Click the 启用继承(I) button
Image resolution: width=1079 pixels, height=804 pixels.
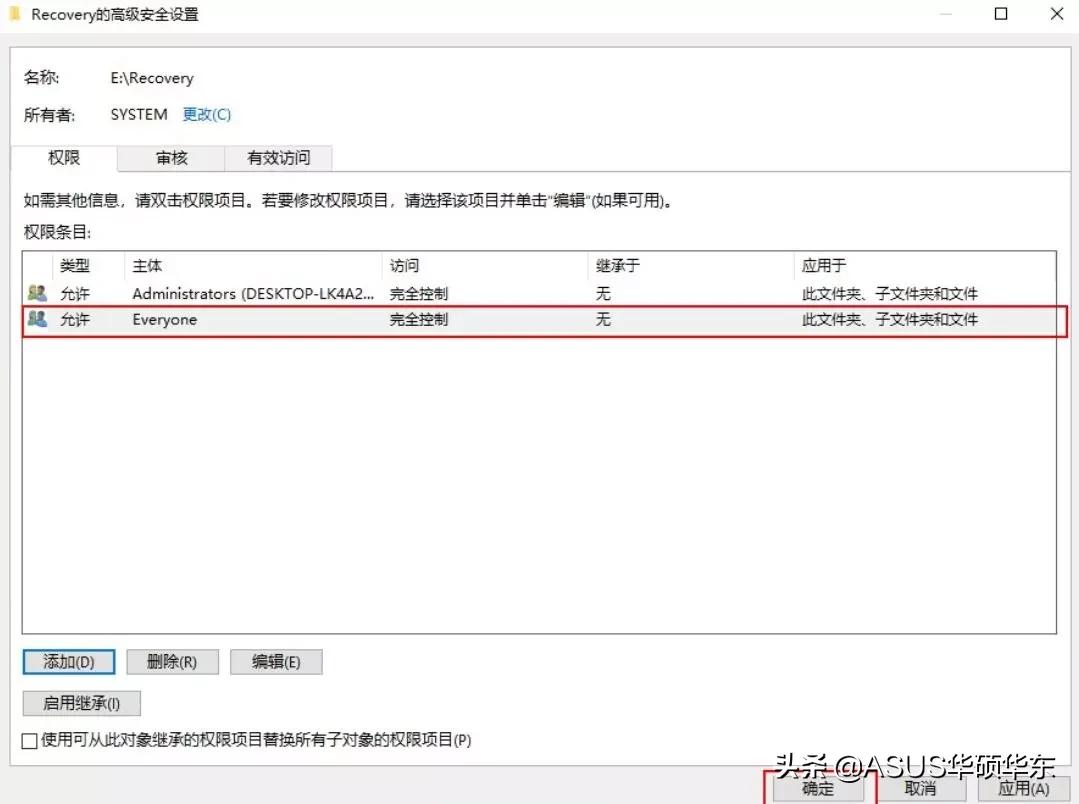click(x=81, y=702)
